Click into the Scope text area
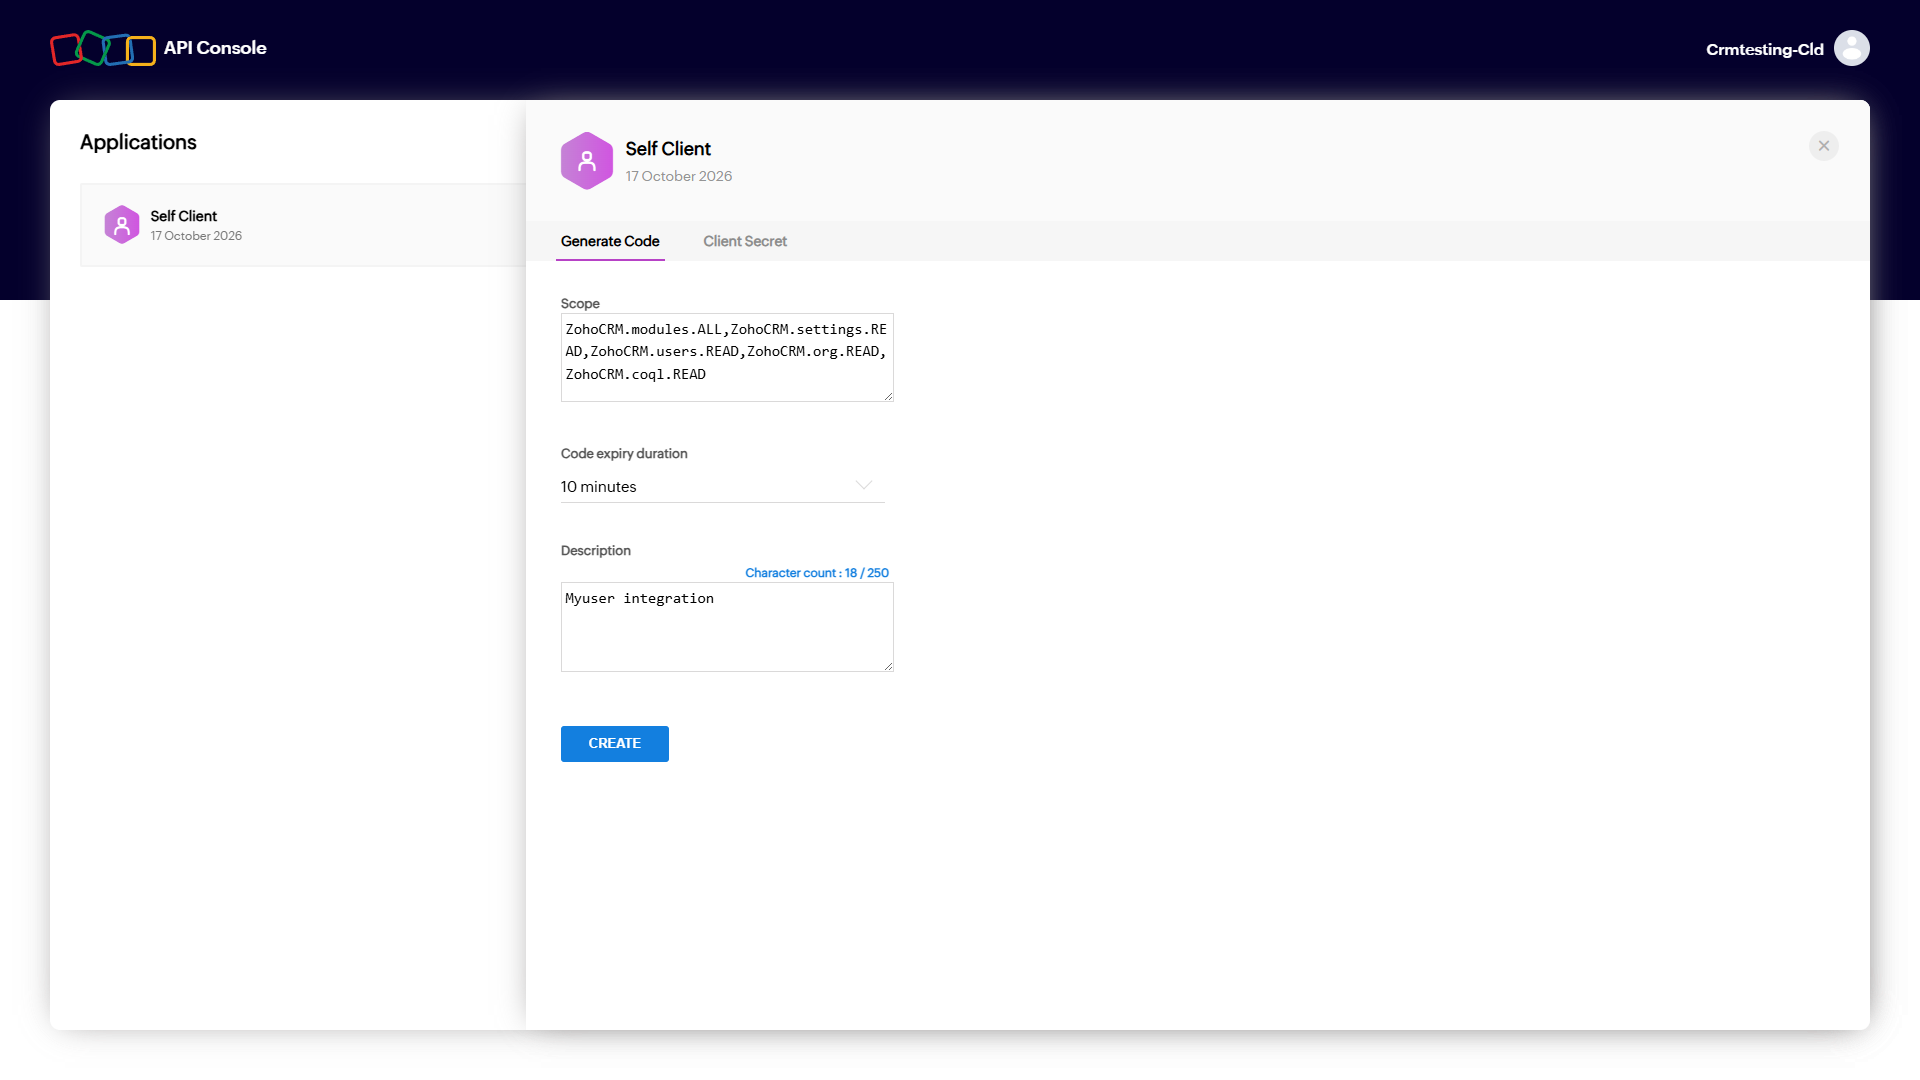This screenshot has height=1080, width=1920. click(x=727, y=357)
